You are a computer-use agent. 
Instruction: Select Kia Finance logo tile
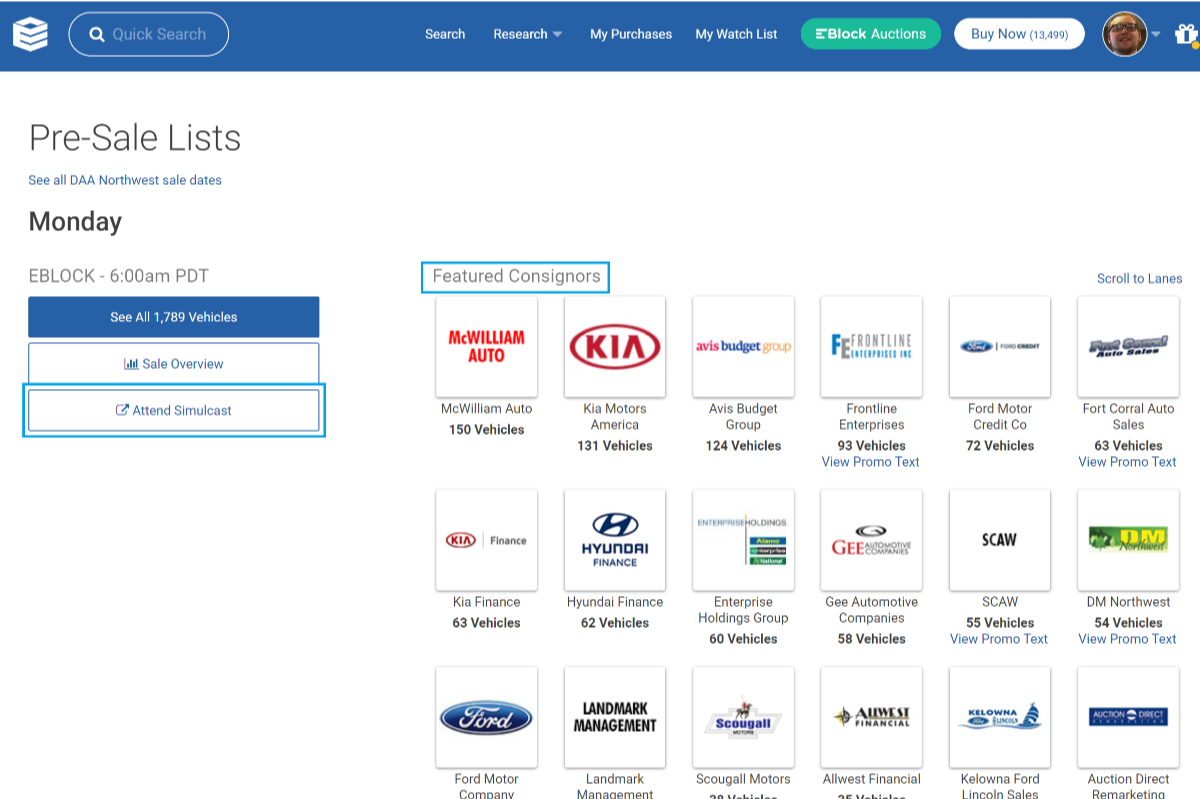pyautogui.click(x=487, y=540)
